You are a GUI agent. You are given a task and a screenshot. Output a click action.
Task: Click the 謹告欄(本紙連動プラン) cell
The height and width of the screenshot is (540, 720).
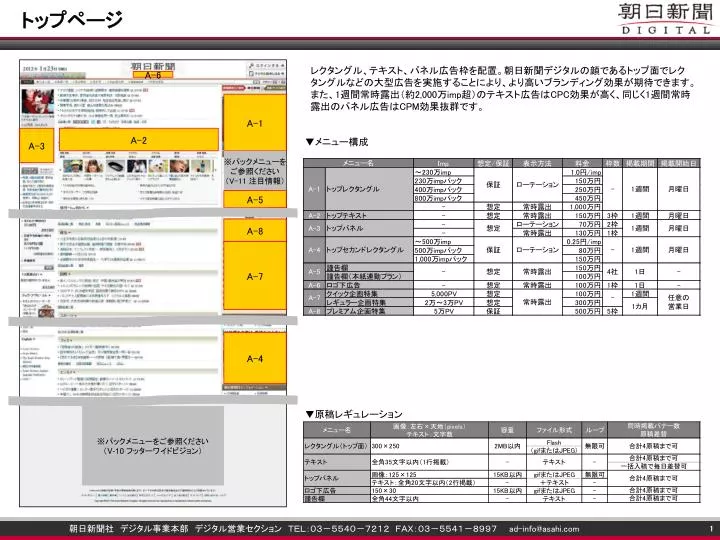tap(369, 276)
